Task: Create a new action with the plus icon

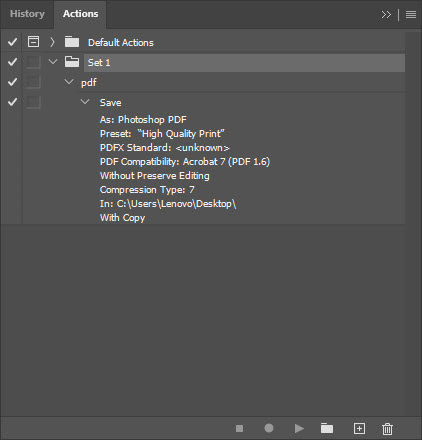Action: point(359,428)
